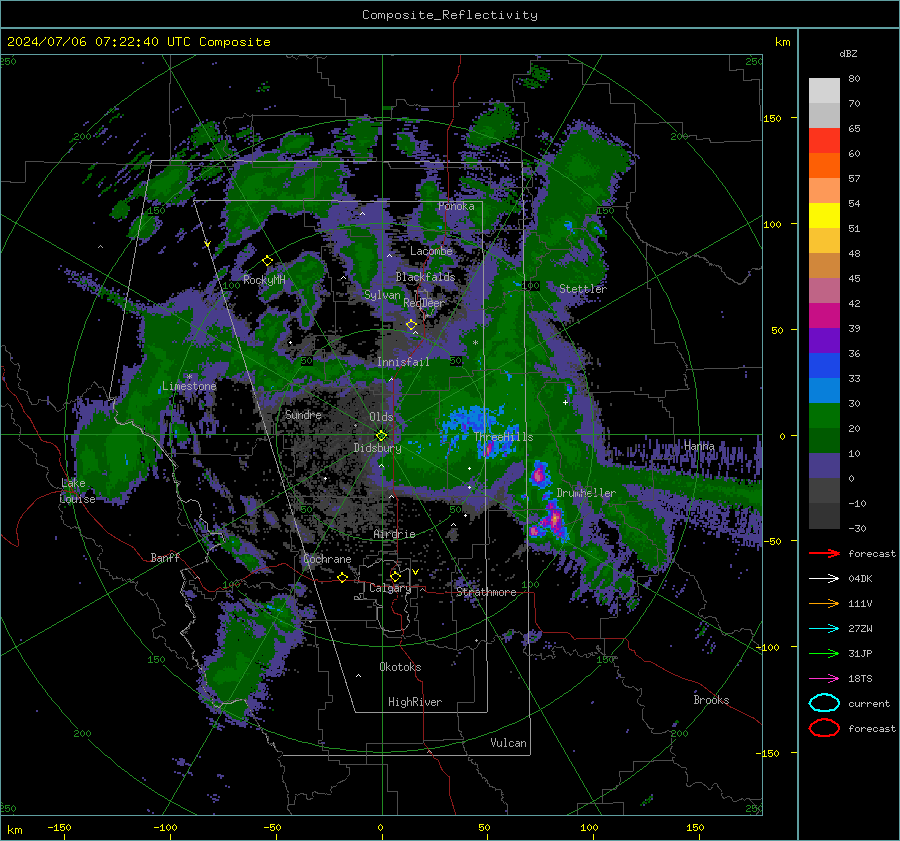Viewport: 900px width, 841px height.
Task: Click the Stettler city label
Action: pyautogui.click(x=583, y=289)
